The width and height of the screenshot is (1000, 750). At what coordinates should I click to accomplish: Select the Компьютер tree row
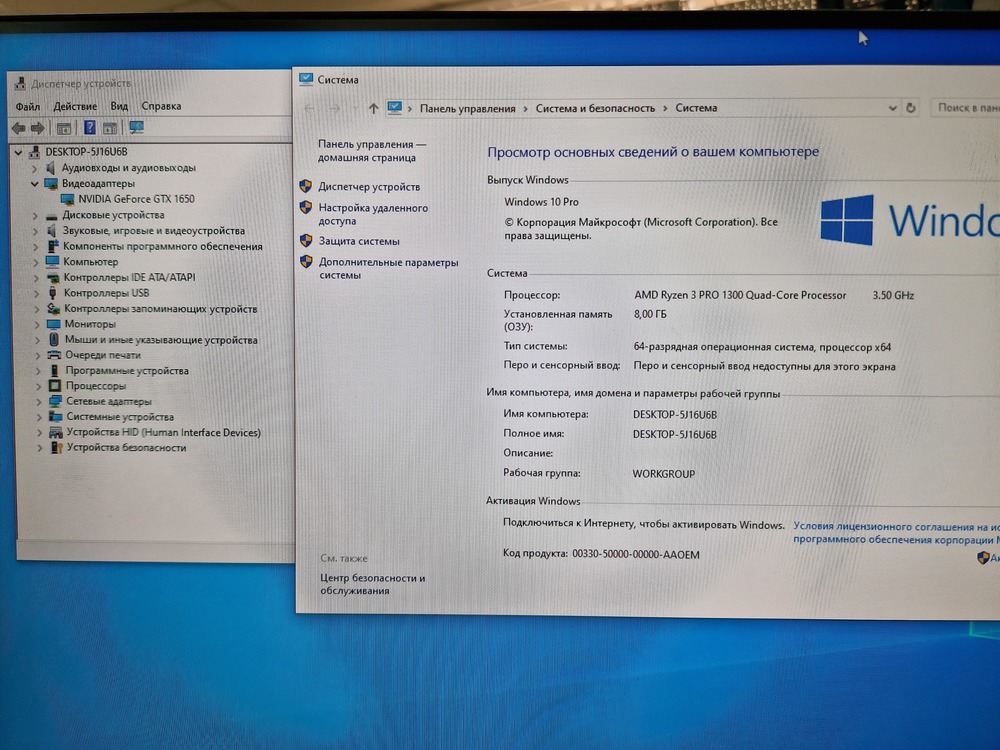pos(91,261)
